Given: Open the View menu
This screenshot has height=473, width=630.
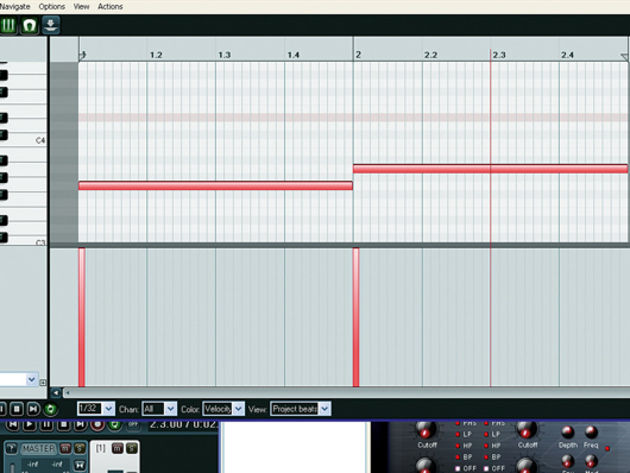Looking at the screenshot, I should click(x=82, y=6).
